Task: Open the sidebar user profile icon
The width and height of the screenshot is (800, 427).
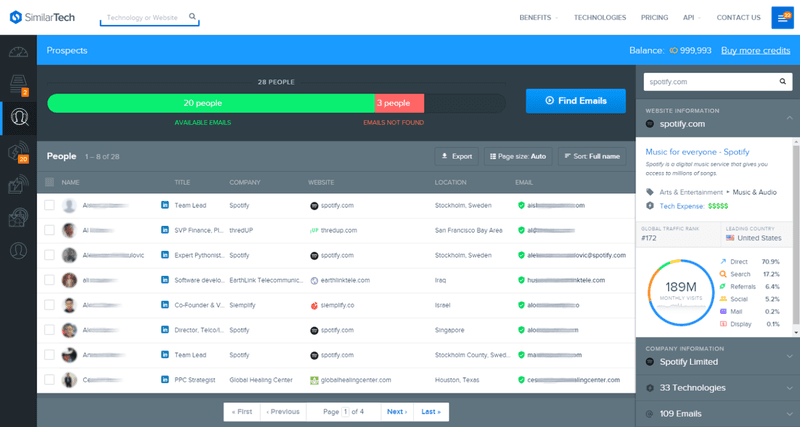Action: (x=18, y=250)
